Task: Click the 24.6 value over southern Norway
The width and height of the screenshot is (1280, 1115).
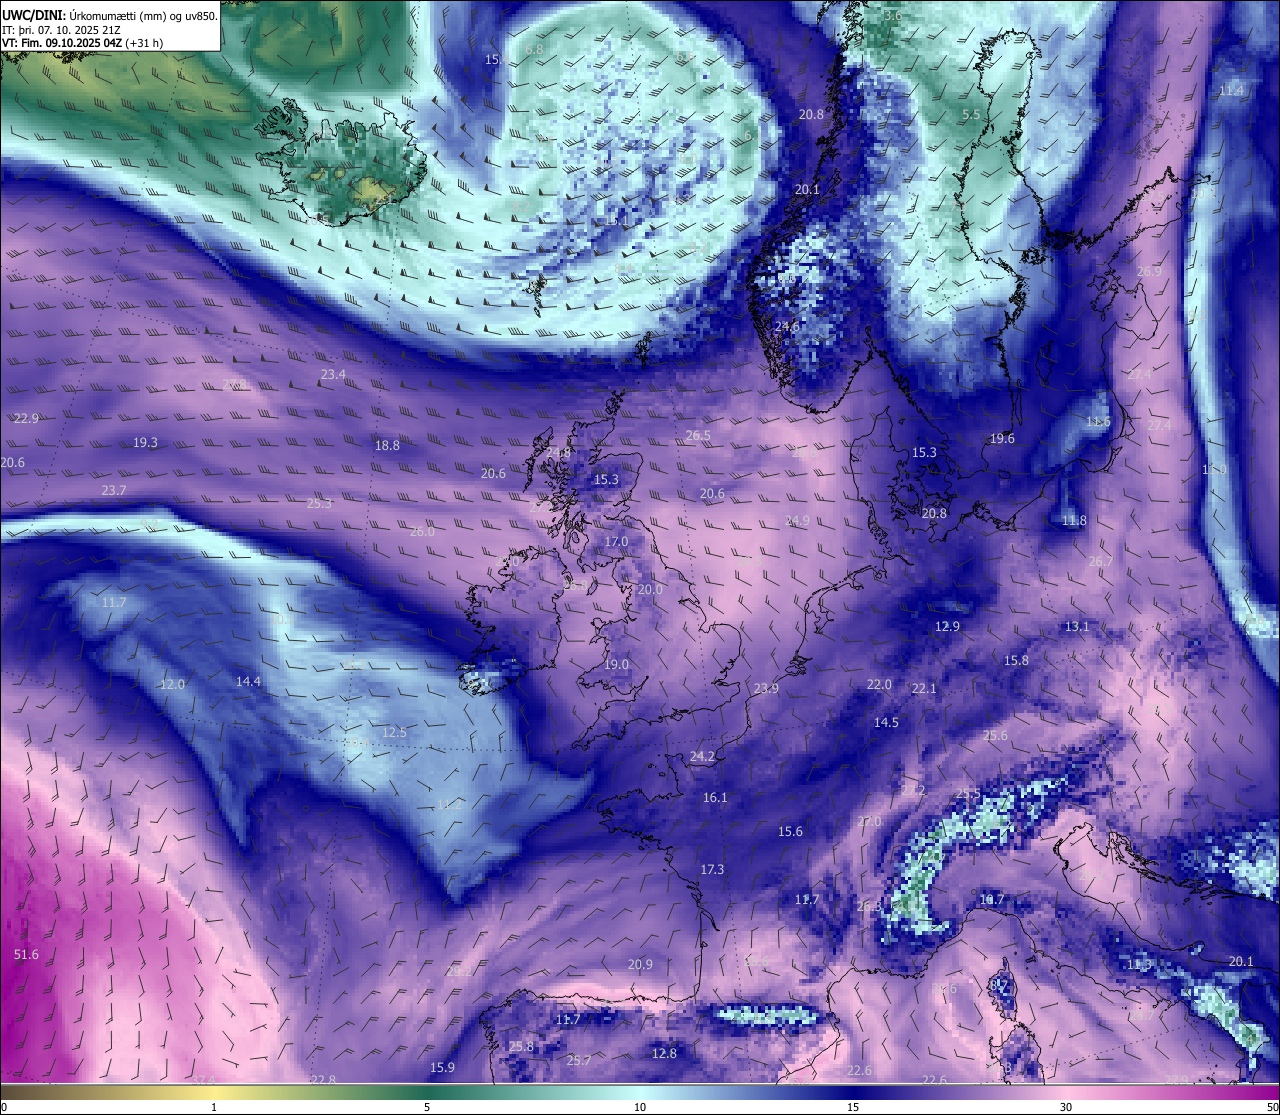Action: tap(786, 326)
